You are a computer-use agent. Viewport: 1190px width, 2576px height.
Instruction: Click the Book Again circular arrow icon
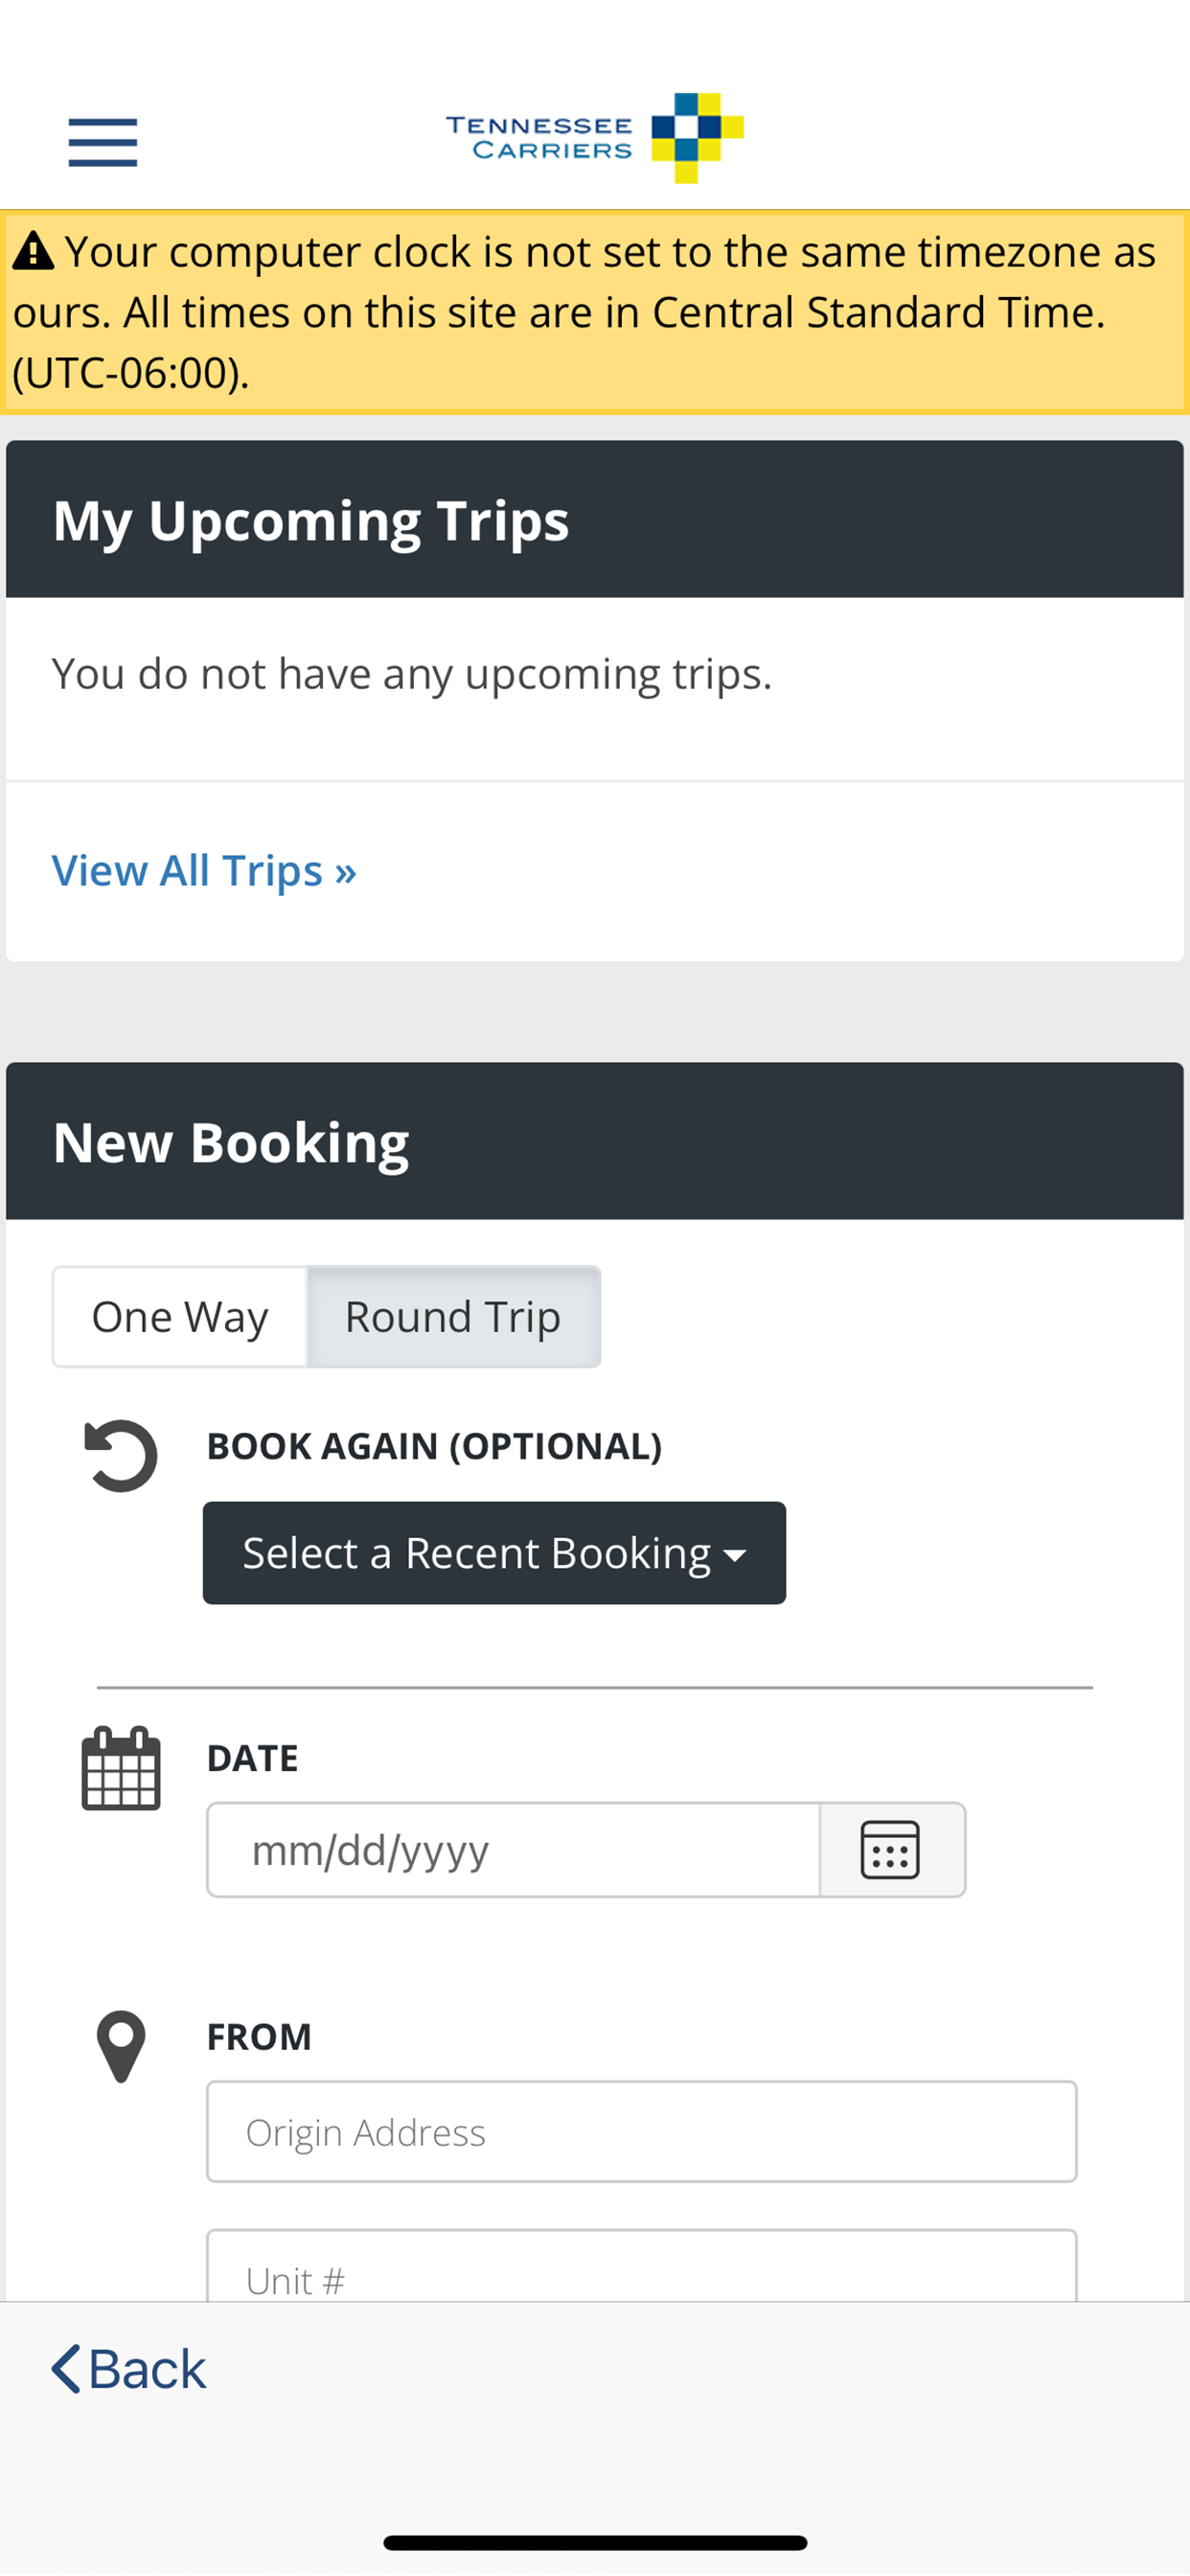pos(121,1456)
